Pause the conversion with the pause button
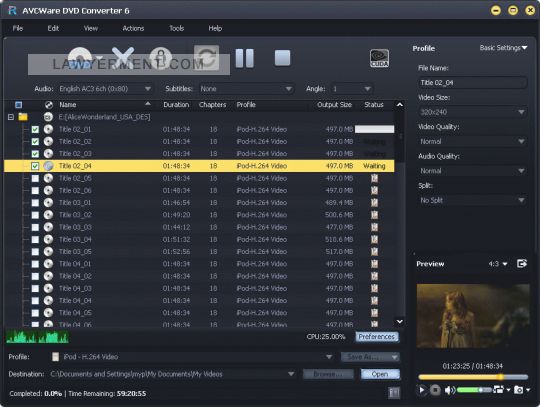This screenshot has height=407, width=540. point(245,58)
